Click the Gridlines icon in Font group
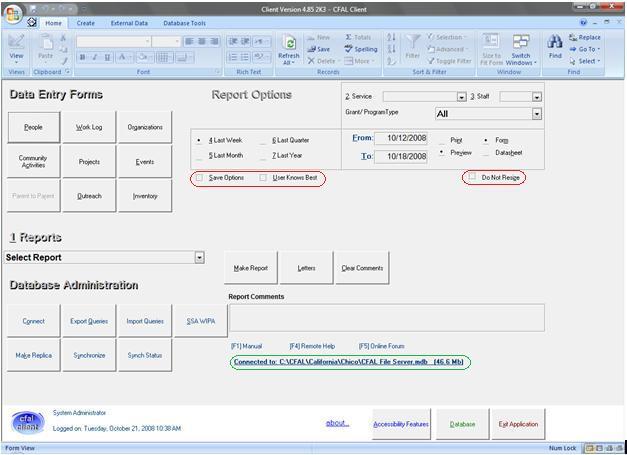The width and height of the screenshot is (627, 455). [x=164, y=58]
